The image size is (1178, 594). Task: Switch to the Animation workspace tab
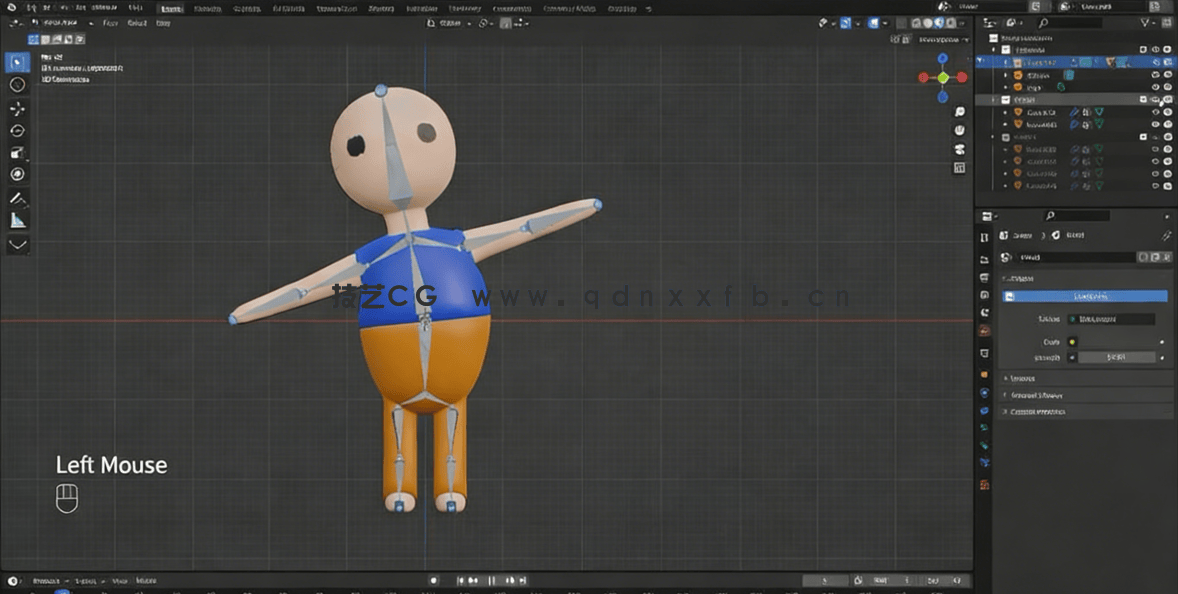[x=423, y=8]
